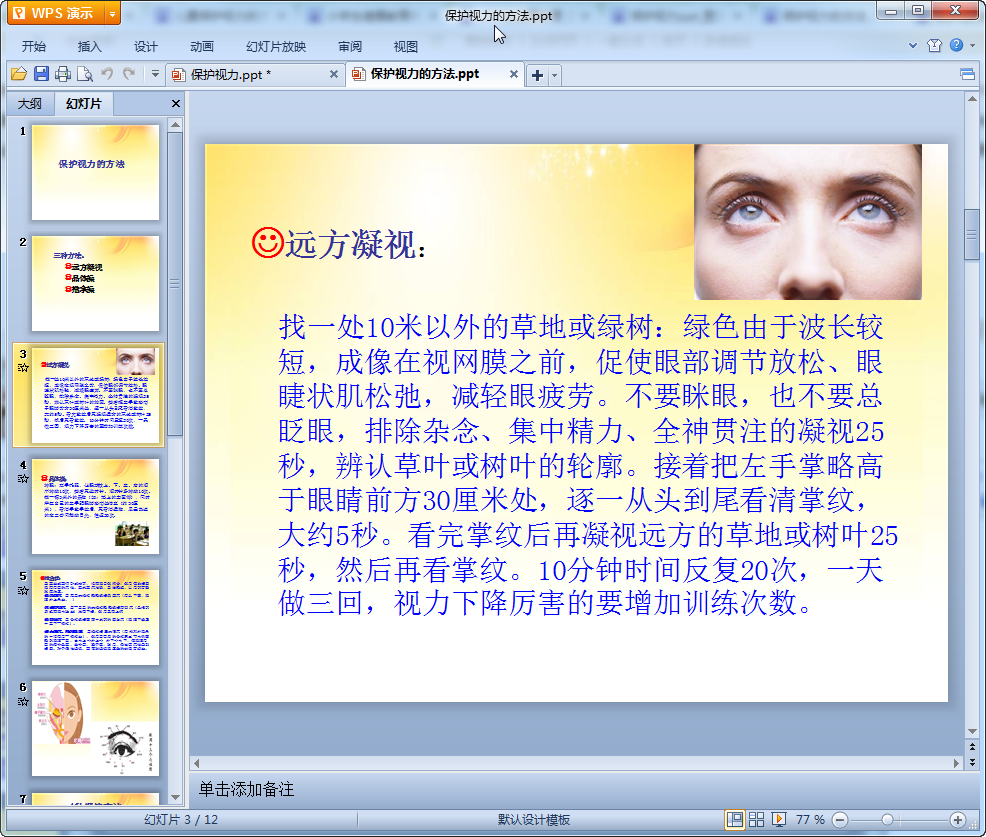Open the WPS 演示 application menu

[56, 13]
